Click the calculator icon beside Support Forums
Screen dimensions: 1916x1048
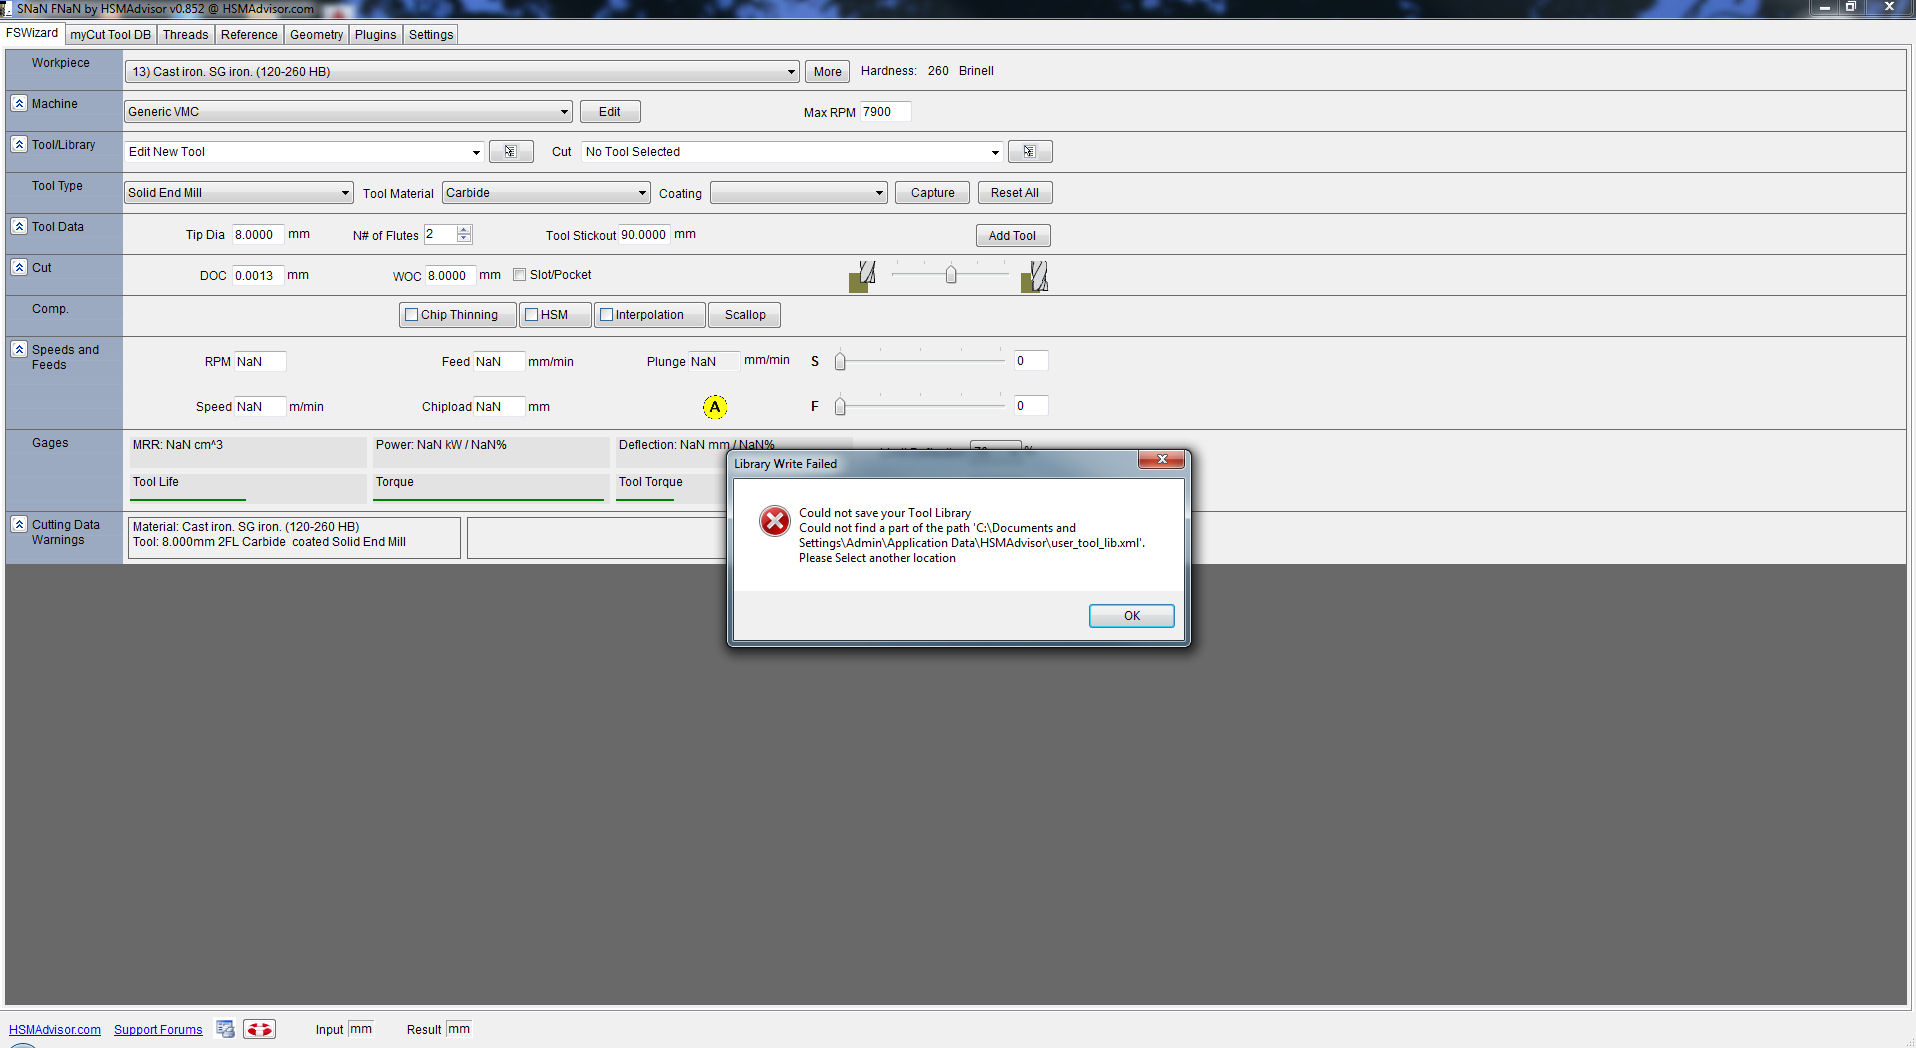pyautogui.click(x=225, y=1029)
